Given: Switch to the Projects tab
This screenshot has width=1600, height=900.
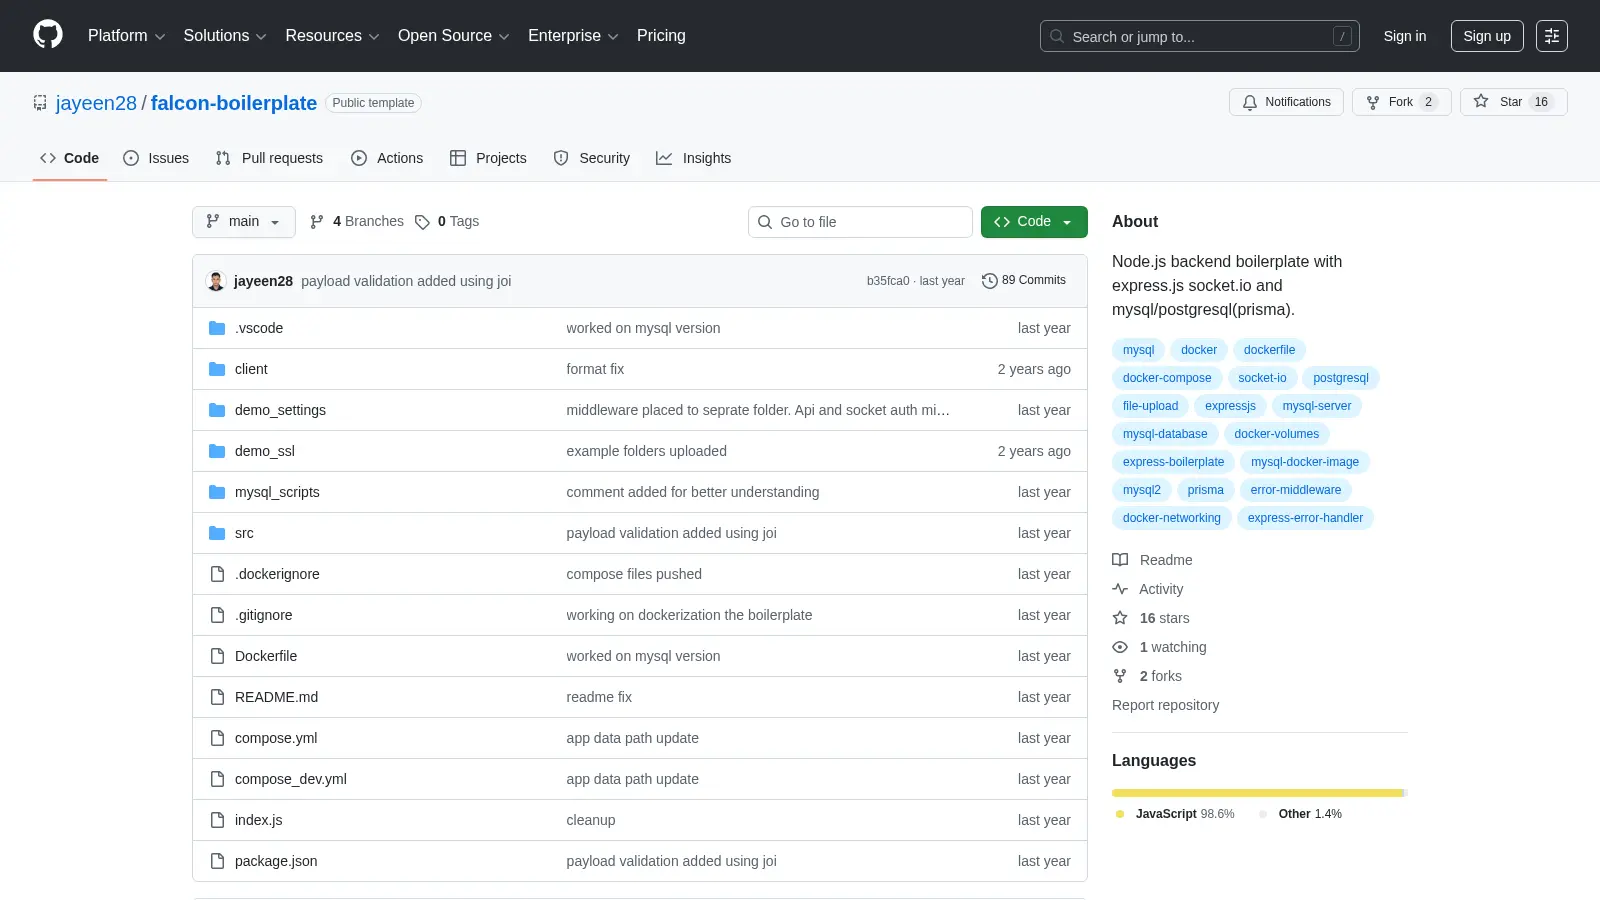Looking at the screenshot, I should (488, 158).
